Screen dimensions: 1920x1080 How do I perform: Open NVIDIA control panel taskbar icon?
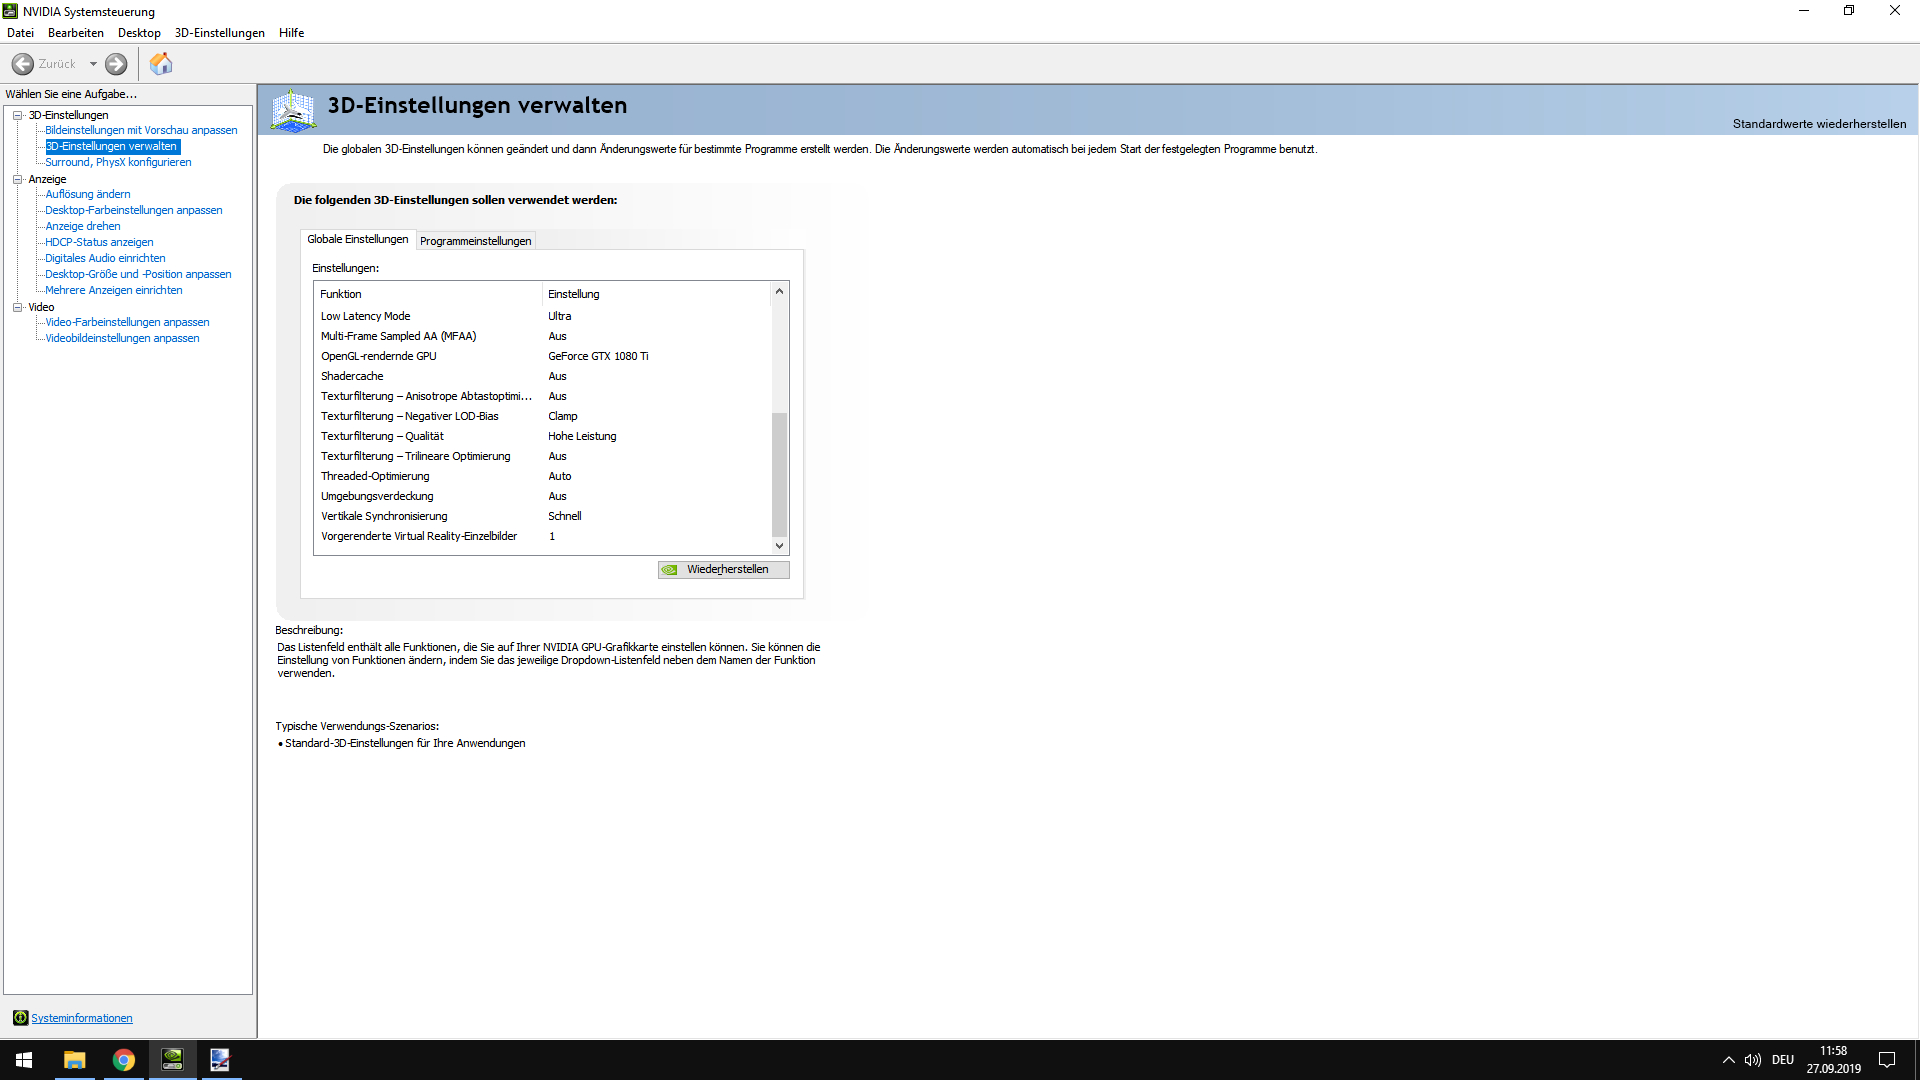[x=172, y=1060]
